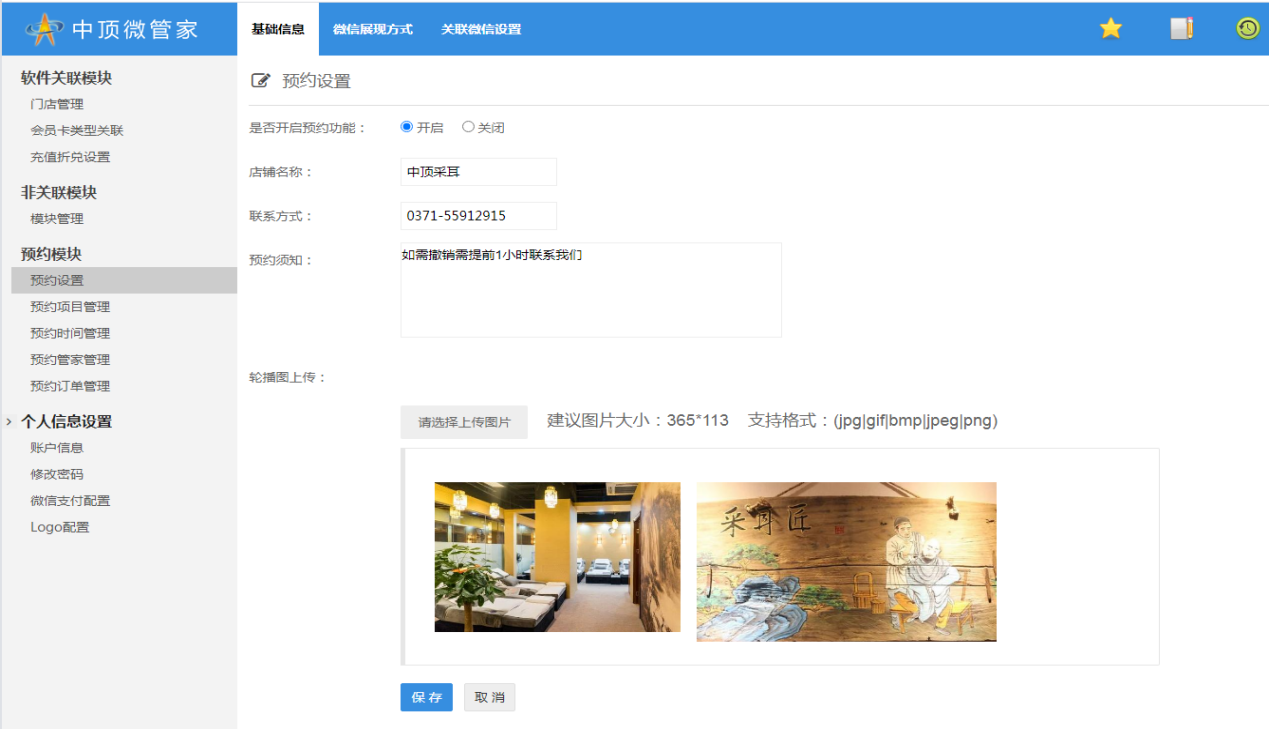
Task: Click the 建议图片大小：365*113 hint text
Action: pos(638,421)
